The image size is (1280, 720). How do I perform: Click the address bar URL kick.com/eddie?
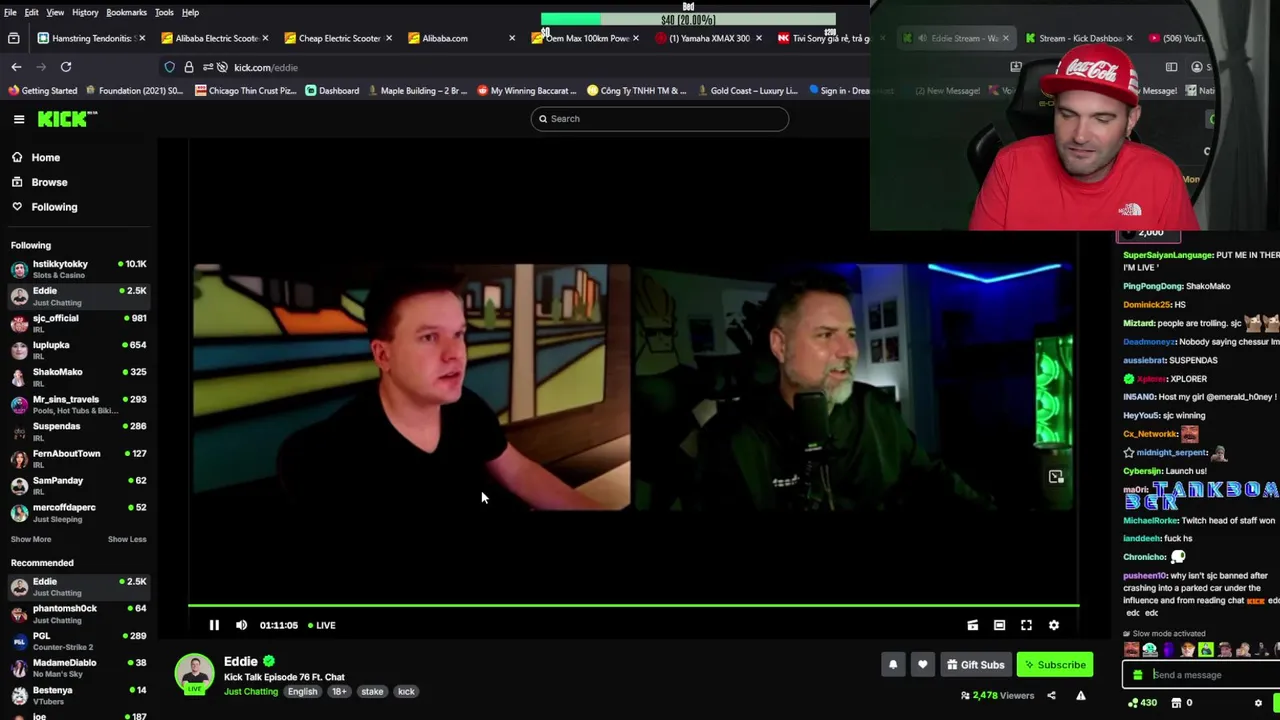(x=266, y=67)
